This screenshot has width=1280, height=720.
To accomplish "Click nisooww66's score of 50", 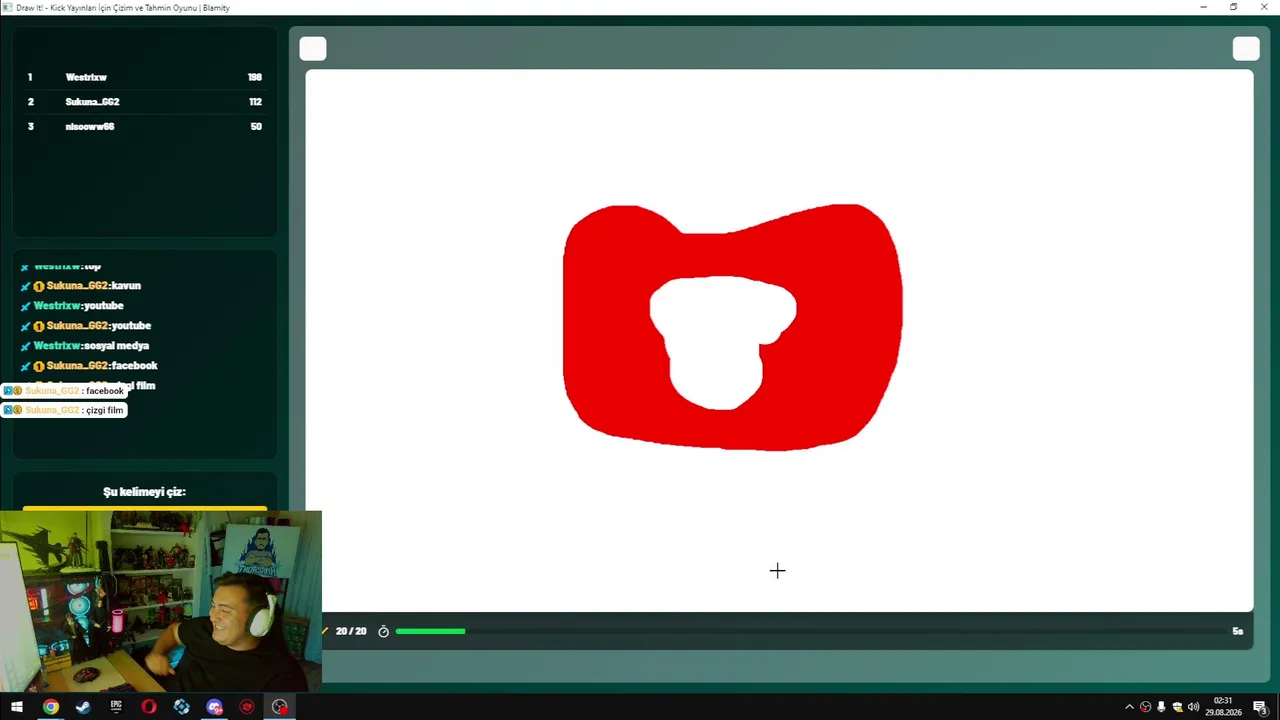I will click(256, 127).
